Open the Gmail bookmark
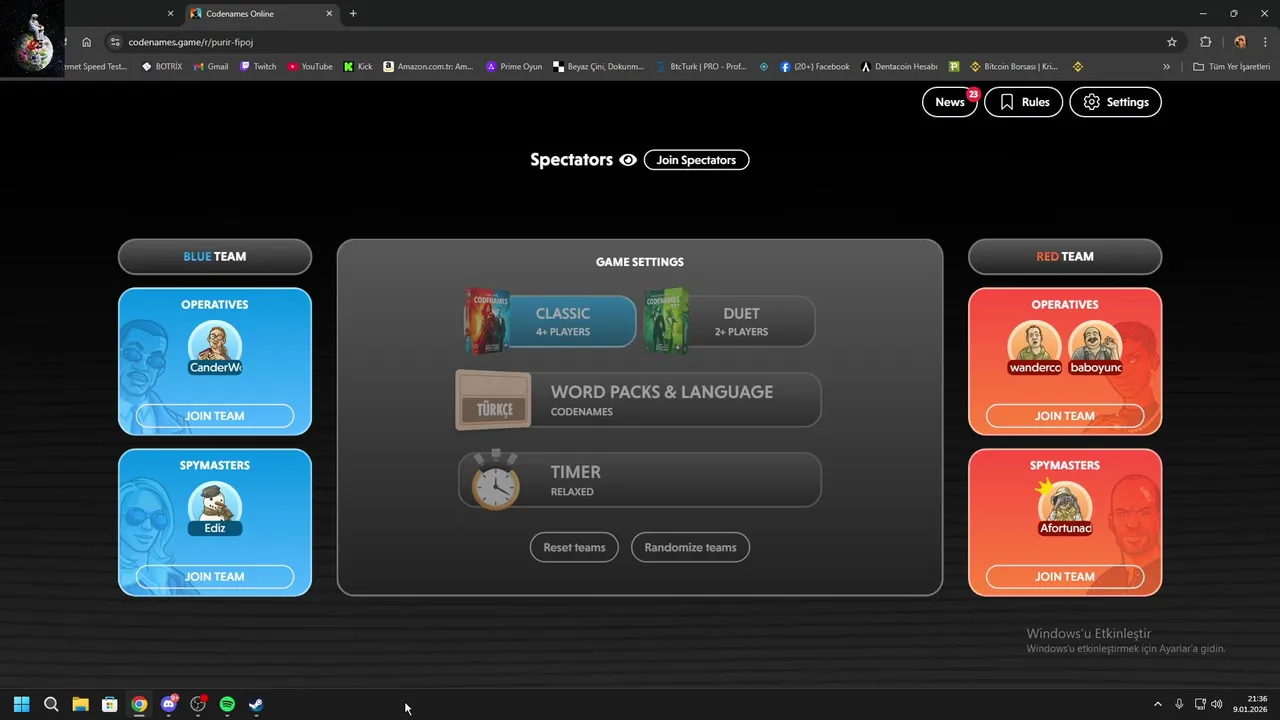1280x720 pixels. click(x=211, y=67)
